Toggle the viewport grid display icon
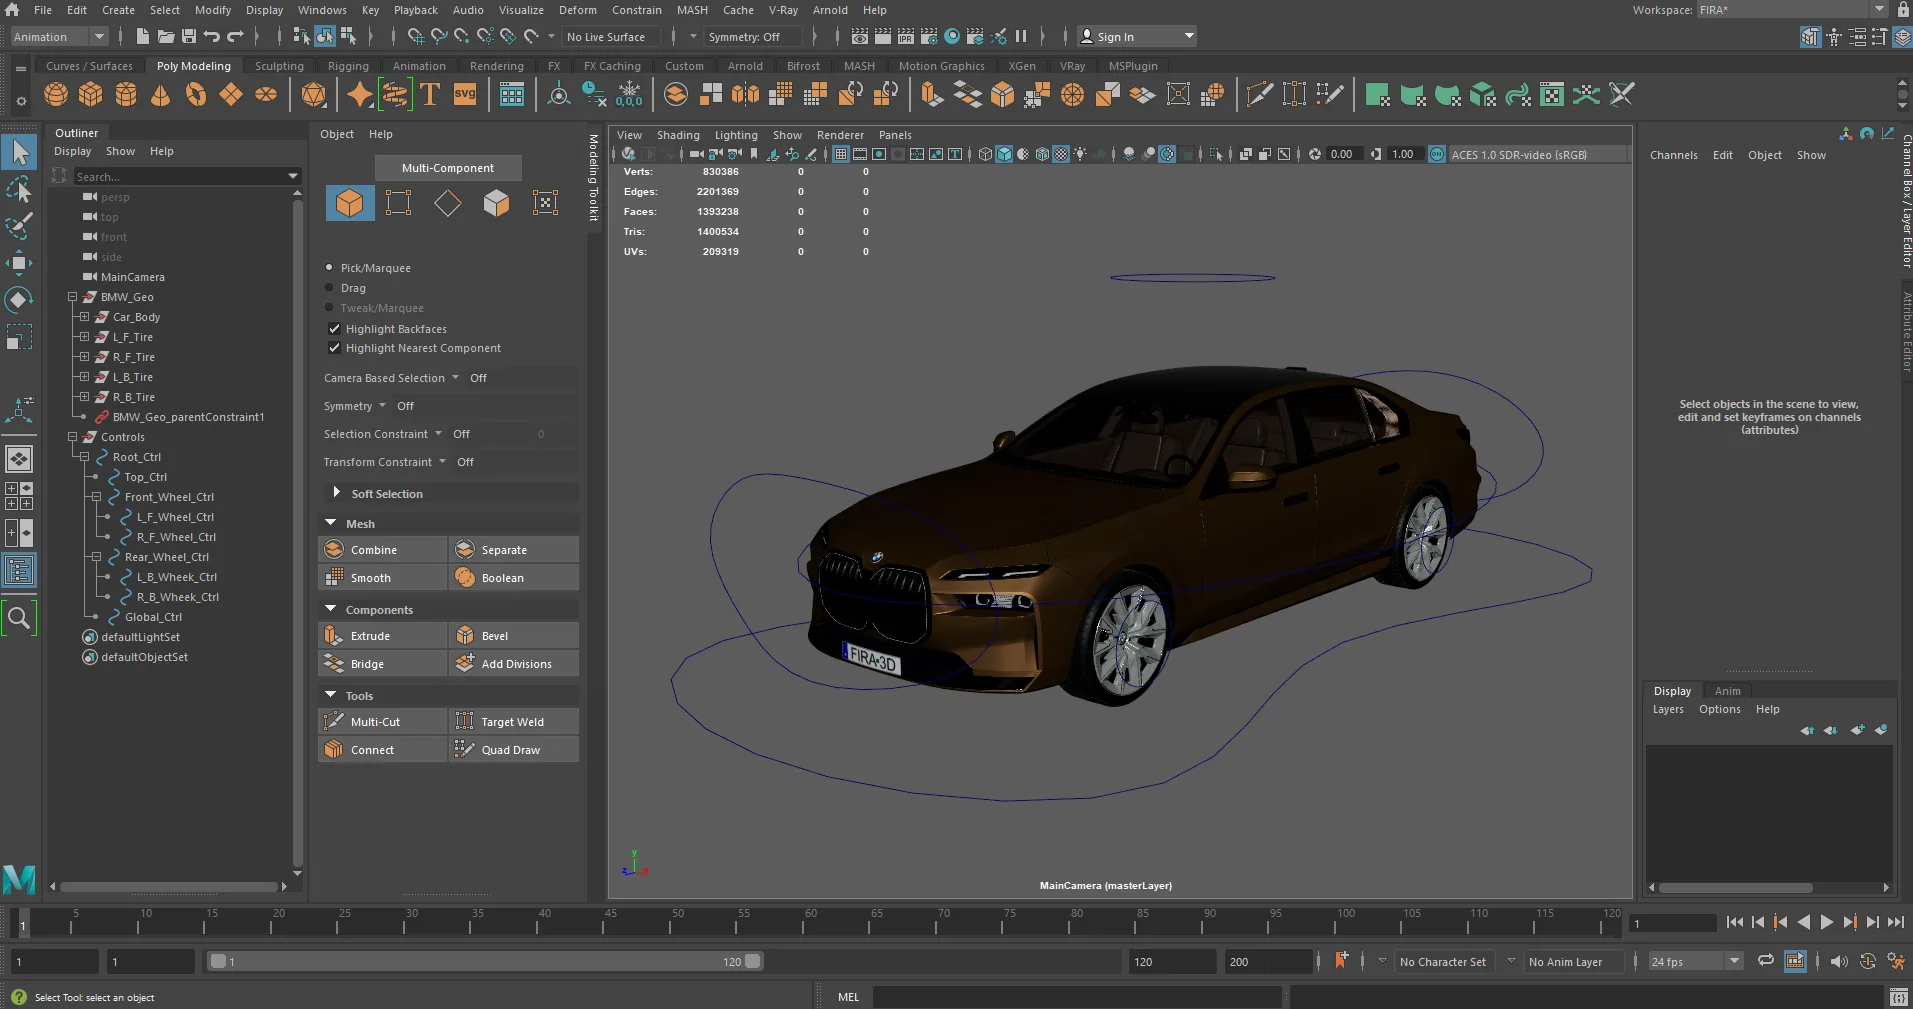This screenshot has height=1009, width=1913. click(x=841, y=154)
